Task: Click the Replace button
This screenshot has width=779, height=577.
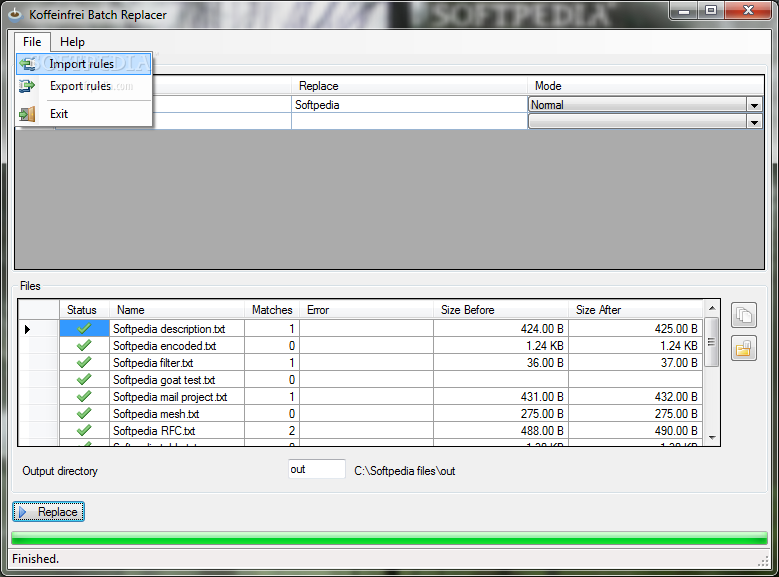Action: [x=48, y=512]
